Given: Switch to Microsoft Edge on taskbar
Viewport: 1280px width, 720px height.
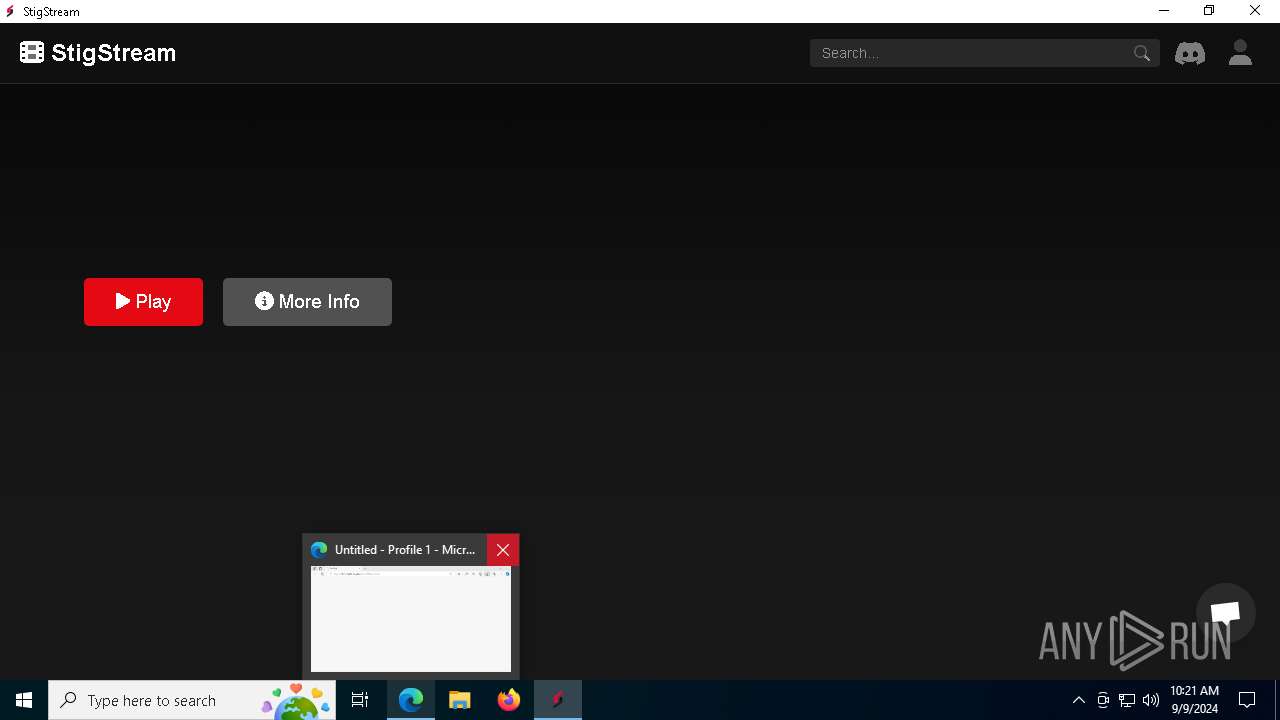Looking at the screenshot, I should [x=411, y=700].
